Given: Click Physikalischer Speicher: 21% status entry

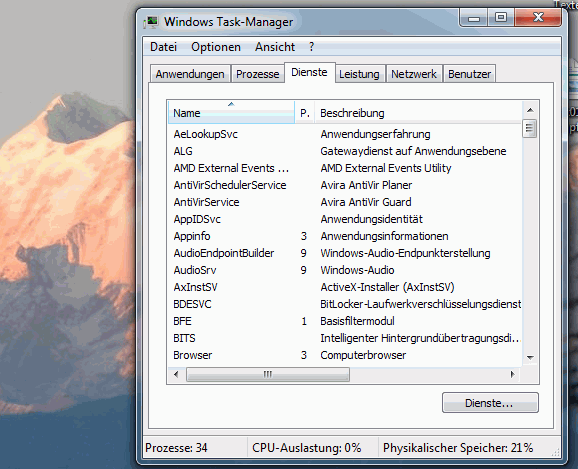Looking at the screenshot, I should click(458, 448).
